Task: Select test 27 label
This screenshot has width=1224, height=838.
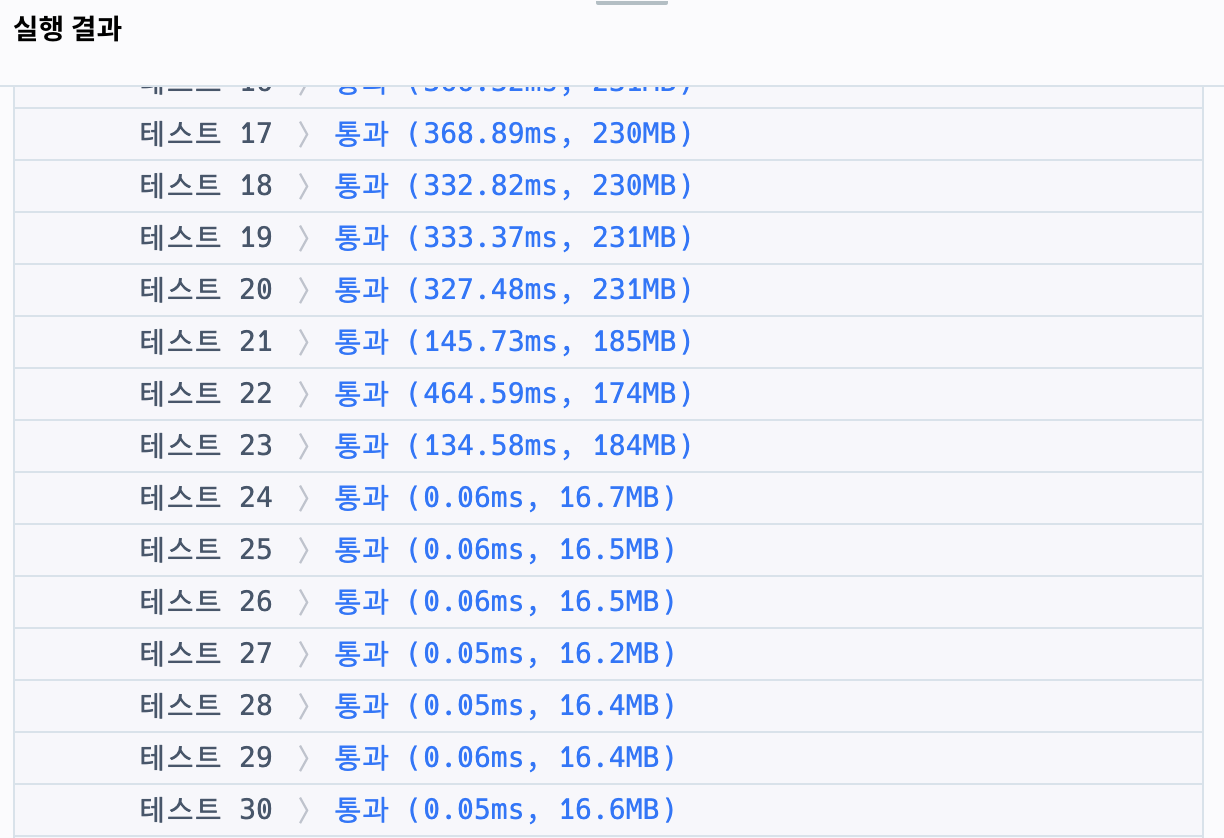Action: 206,653
